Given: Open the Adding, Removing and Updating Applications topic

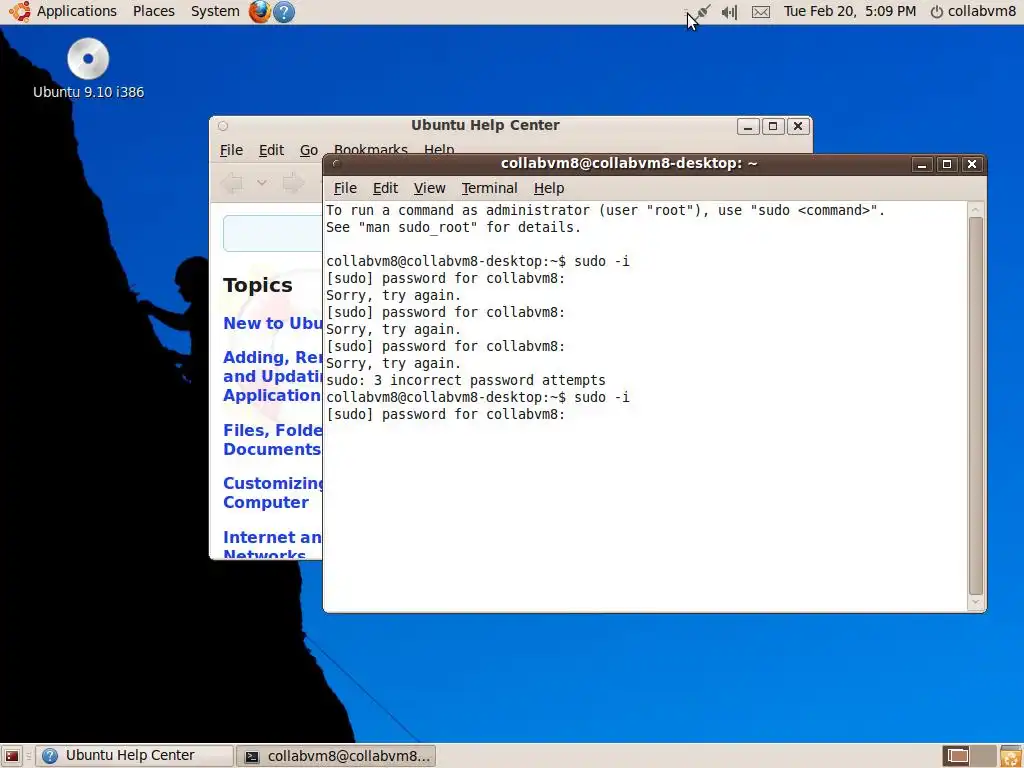Looking at the screenshot, I should point(273,376).
